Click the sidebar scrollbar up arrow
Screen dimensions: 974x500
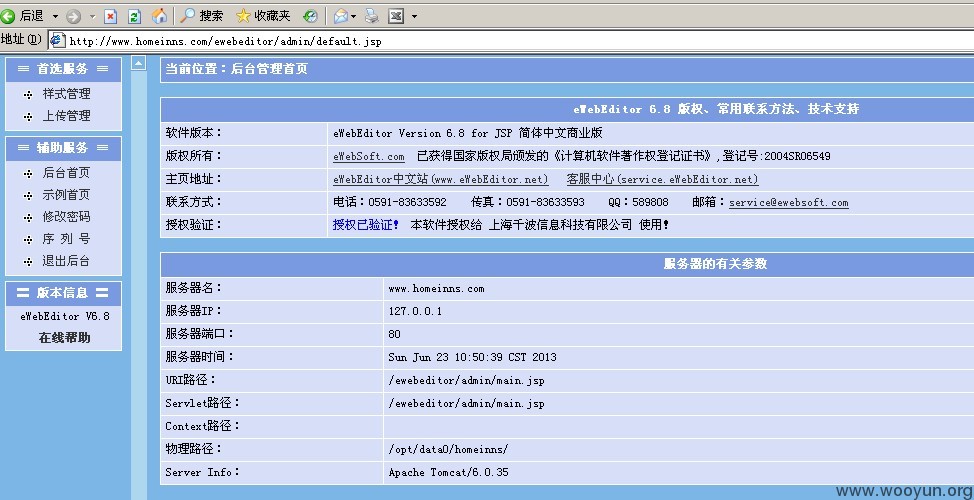(139, 63)
